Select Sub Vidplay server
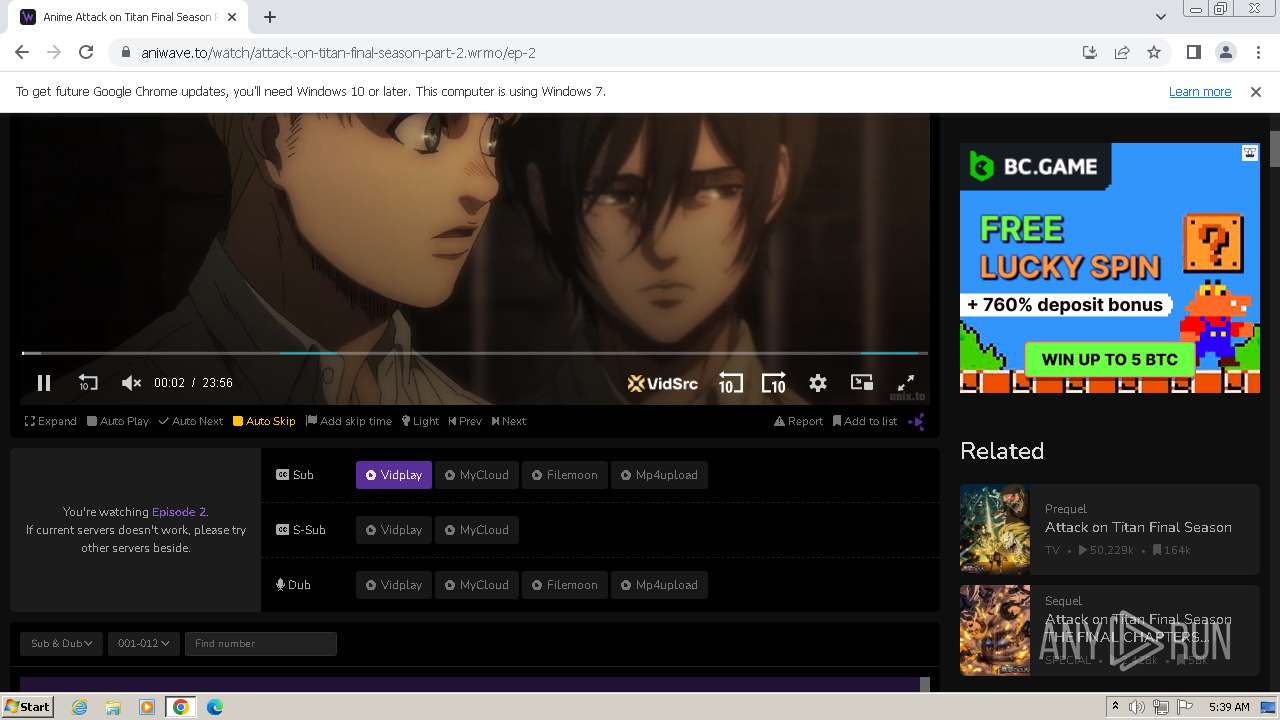This screenshot has height=720, width=1280. coord(394,475)
